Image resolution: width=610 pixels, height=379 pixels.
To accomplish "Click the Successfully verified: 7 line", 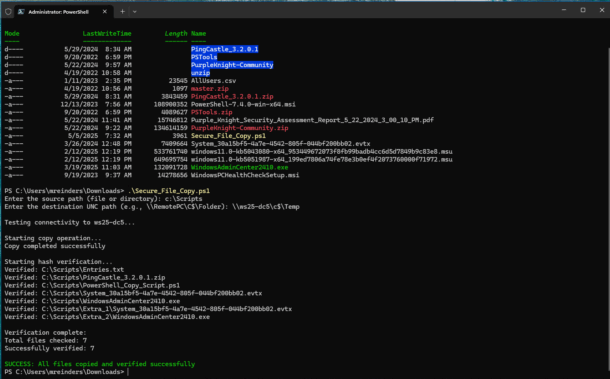I will coord(49,348).
